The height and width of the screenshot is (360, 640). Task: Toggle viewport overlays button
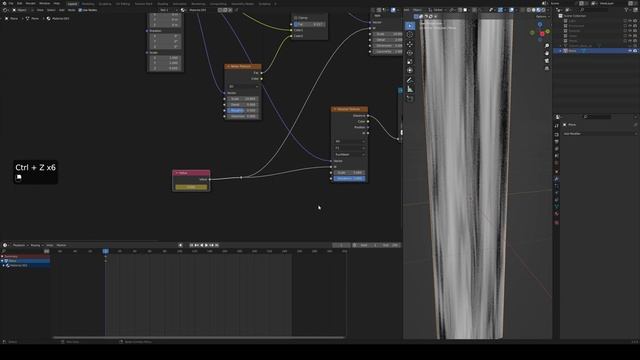pos(511,10)
